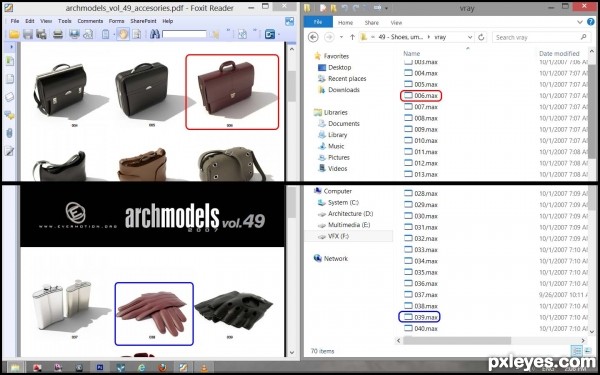Click the file list horizontal scrollbar
600x375 pixels.
coord(491,340)
